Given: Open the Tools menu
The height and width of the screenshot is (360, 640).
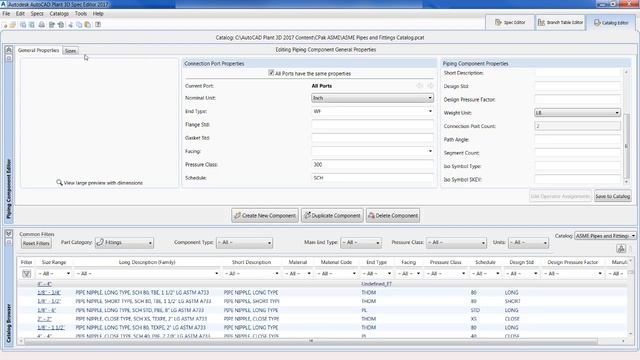Looking at the screenshot, I should click(x=80, y=13).
